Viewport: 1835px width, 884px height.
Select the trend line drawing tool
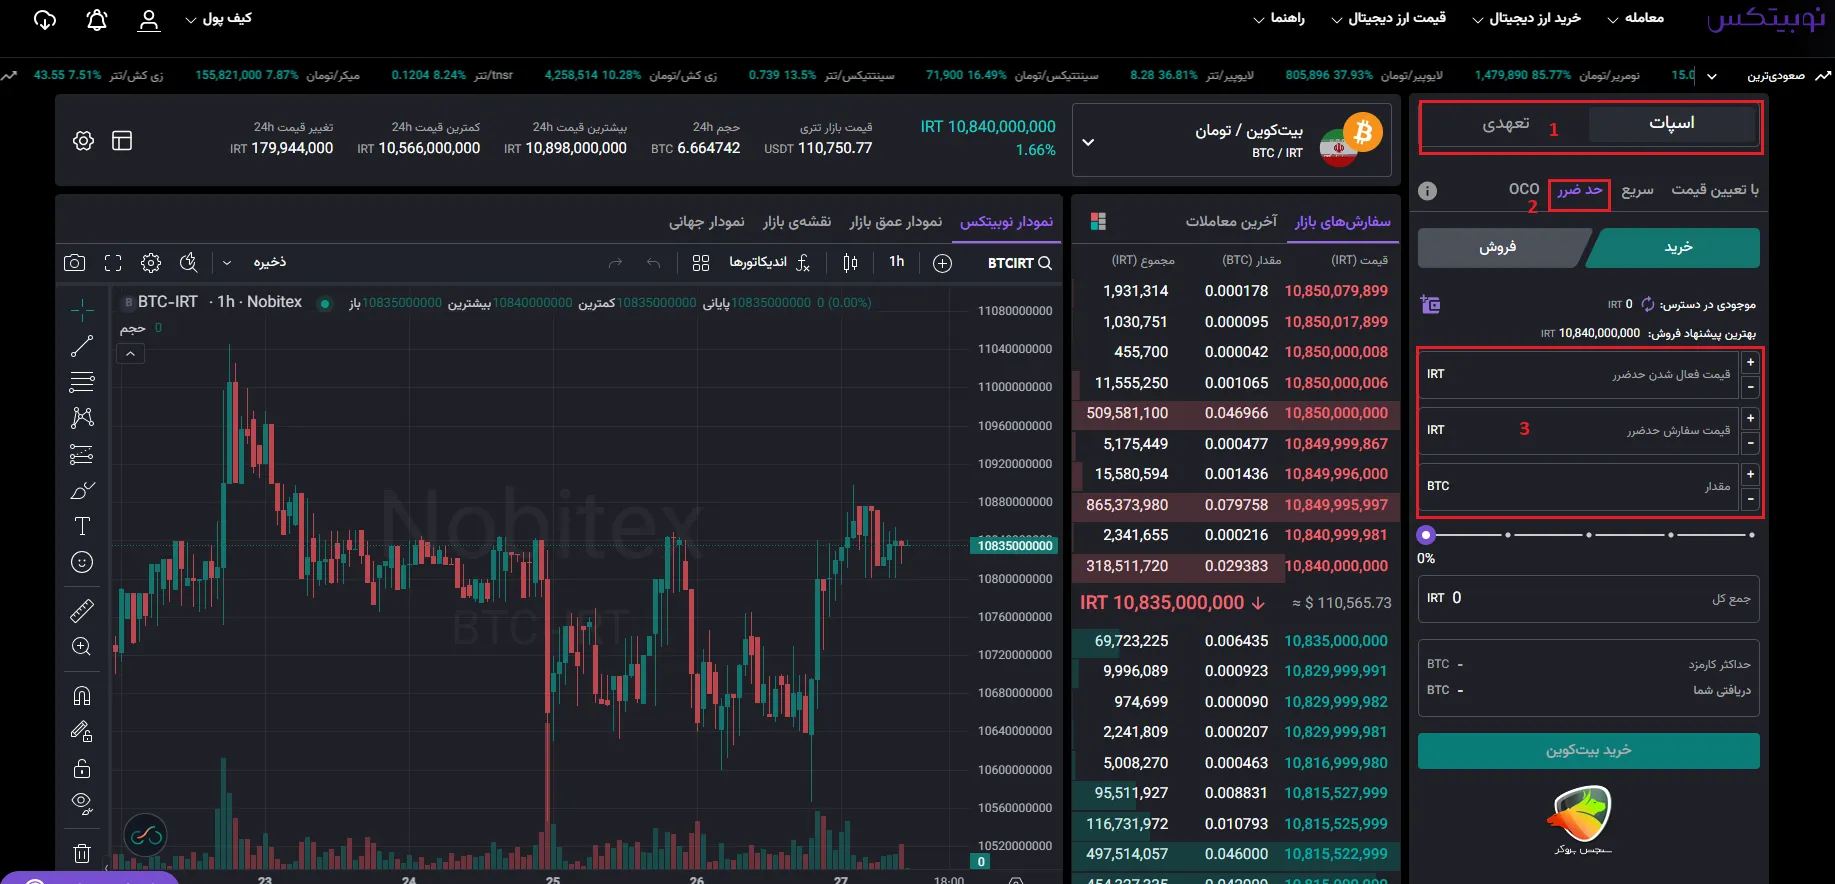tap(82, 346)
